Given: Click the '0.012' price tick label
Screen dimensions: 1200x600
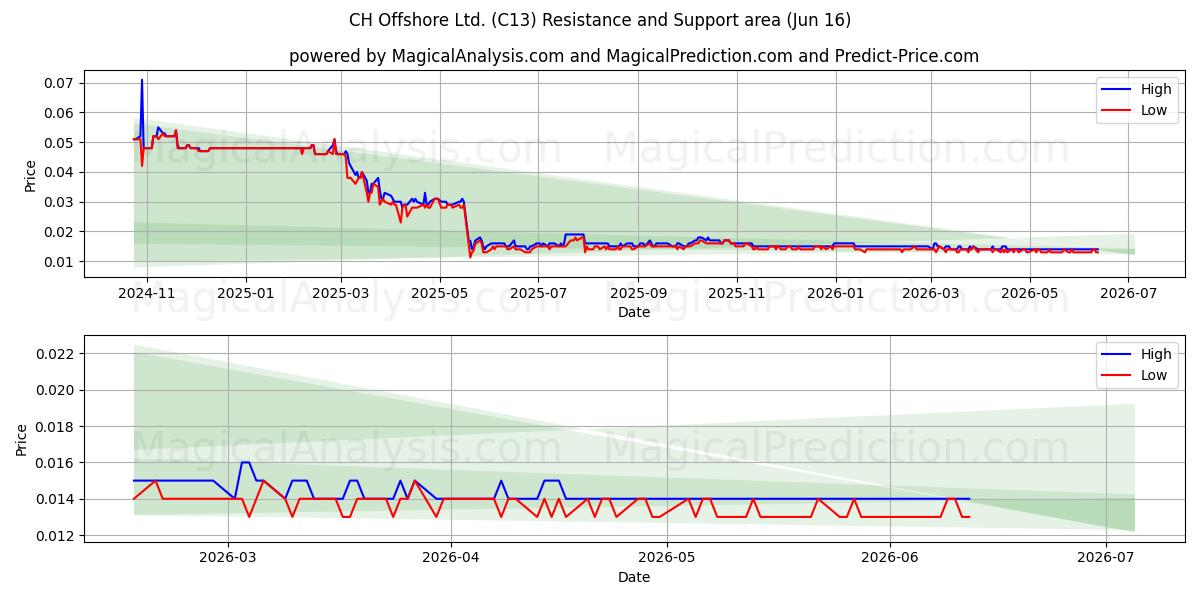Looking at the screenshot, I should pos(57,536).
